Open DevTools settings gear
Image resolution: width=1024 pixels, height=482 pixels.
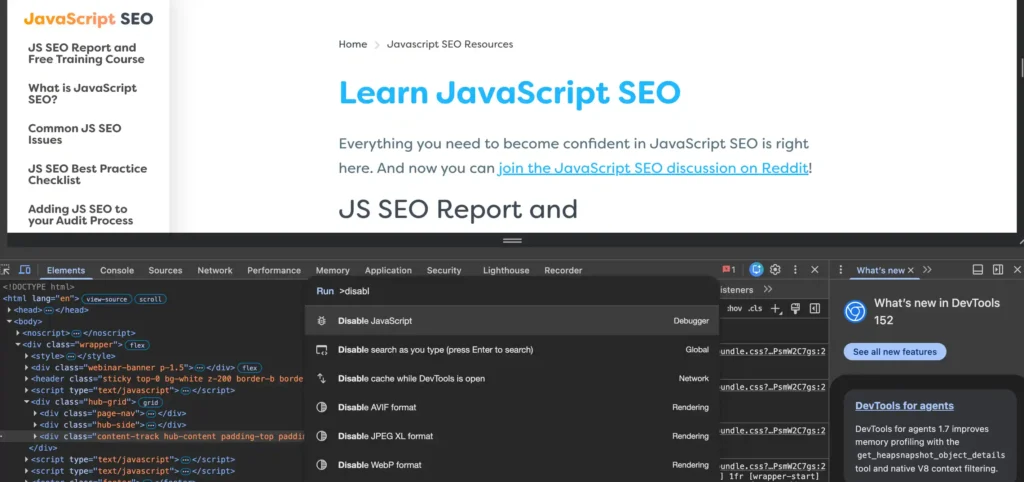tap(775, 269)
